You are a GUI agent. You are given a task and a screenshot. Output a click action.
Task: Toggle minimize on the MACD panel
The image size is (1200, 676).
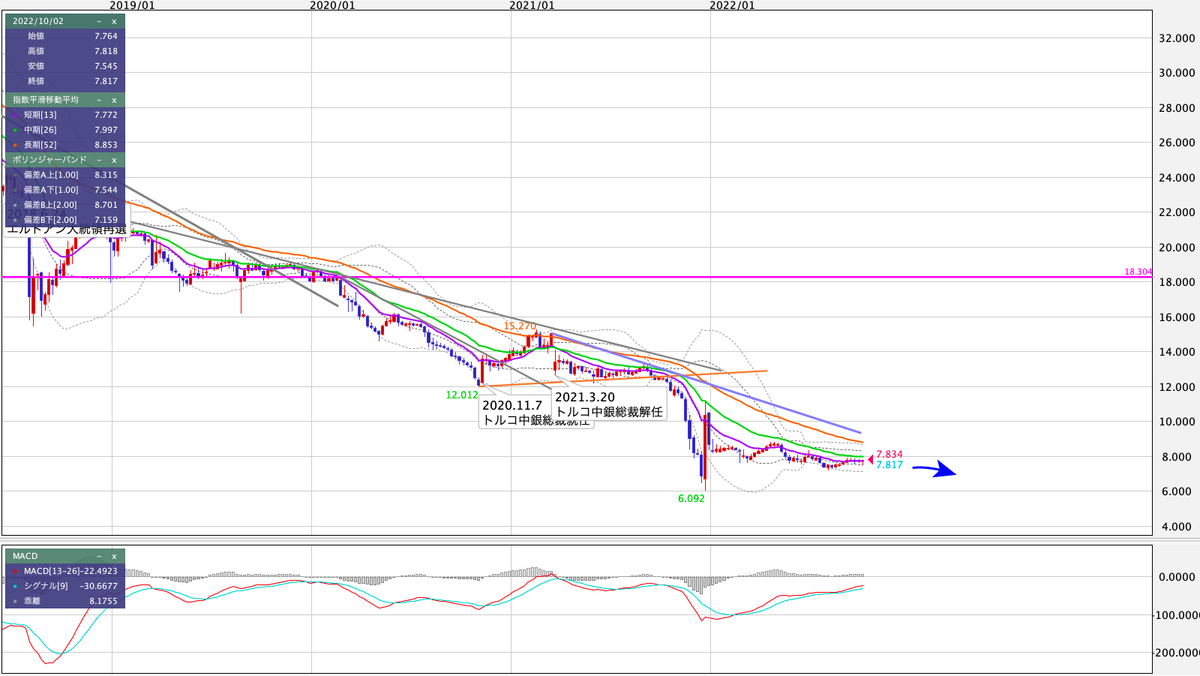(97, 554)
